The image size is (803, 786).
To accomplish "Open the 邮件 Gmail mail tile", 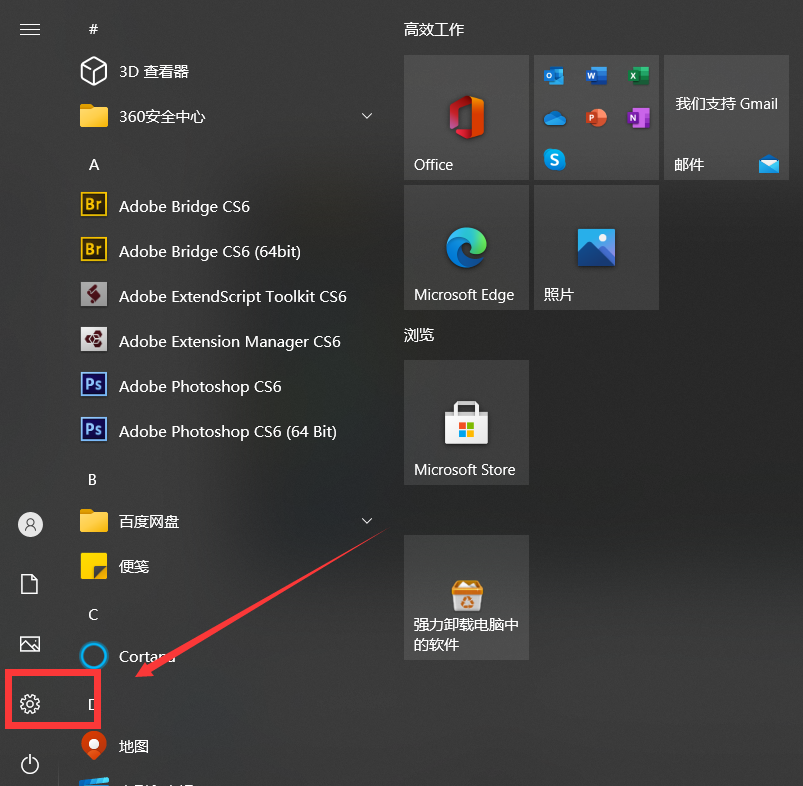I will point(726,117).
